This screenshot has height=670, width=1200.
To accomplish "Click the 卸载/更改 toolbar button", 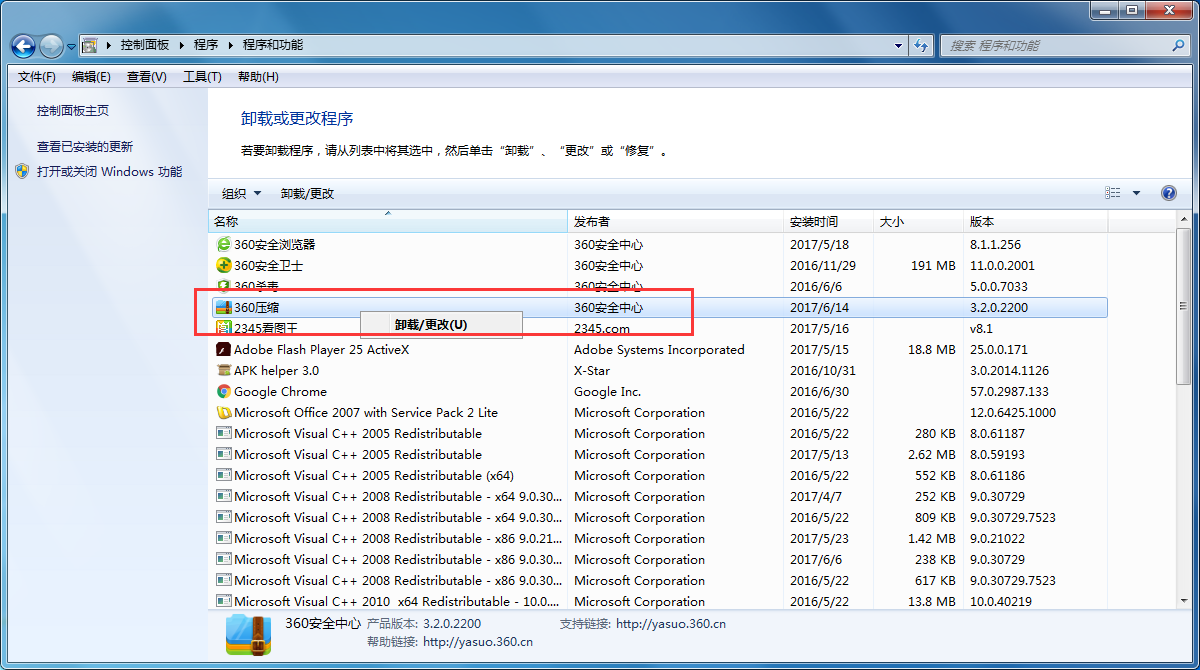I will (x=307, y=193).
